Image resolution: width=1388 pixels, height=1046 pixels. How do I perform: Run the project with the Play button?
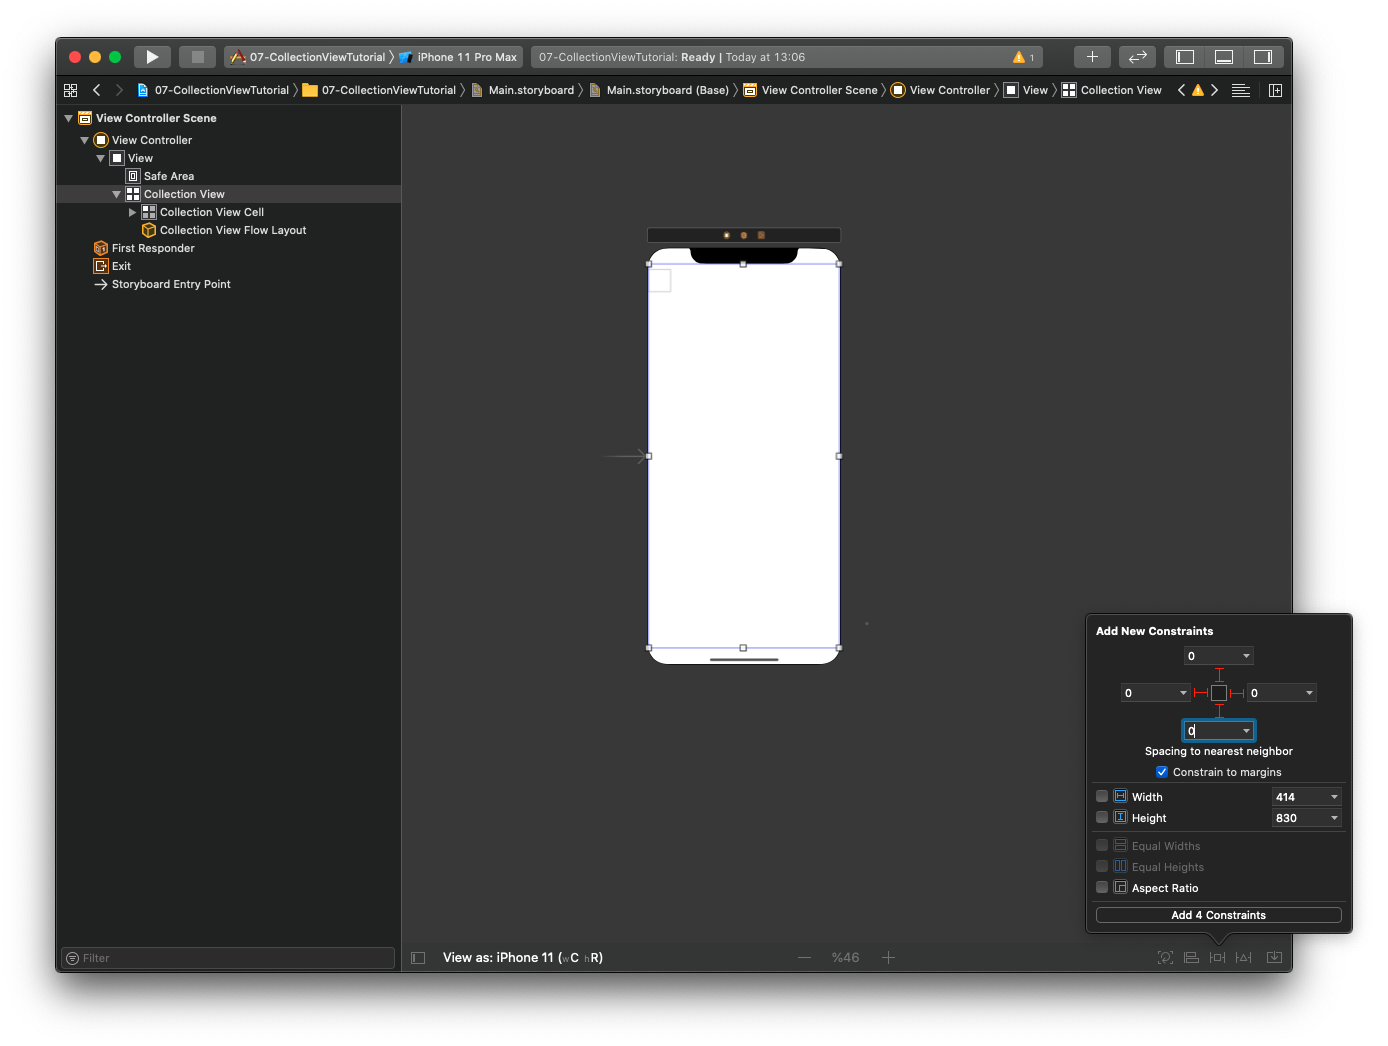(151, 56)
